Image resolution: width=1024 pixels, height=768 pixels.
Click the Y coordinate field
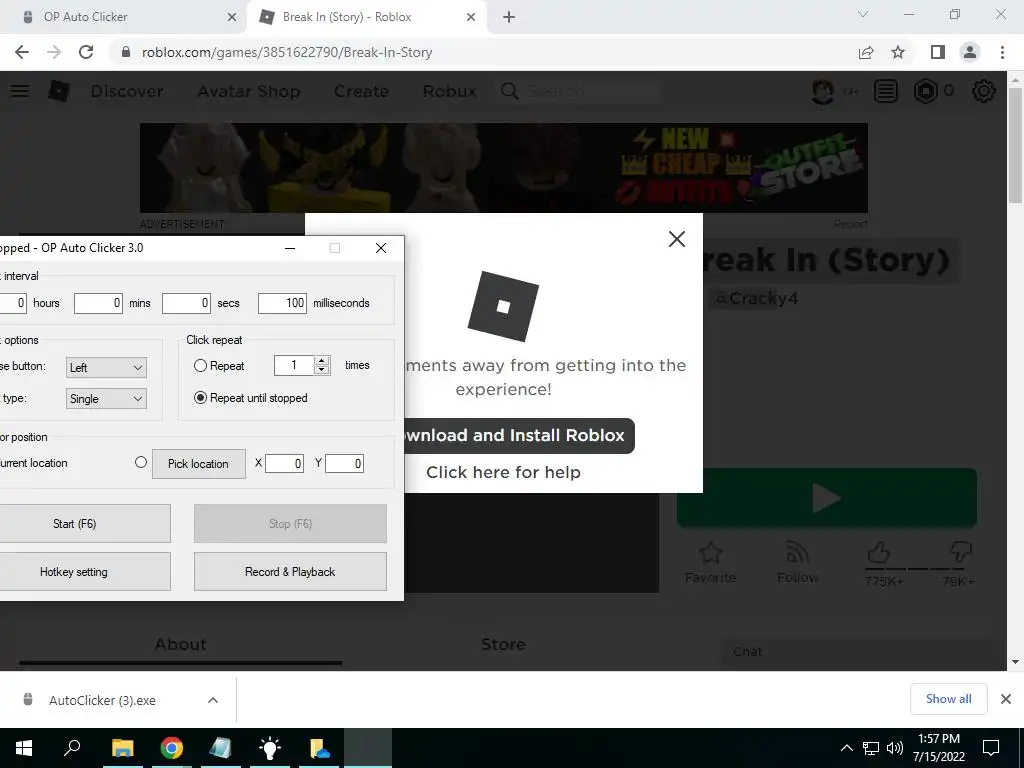pyautogui.click(x=344, y=464)
